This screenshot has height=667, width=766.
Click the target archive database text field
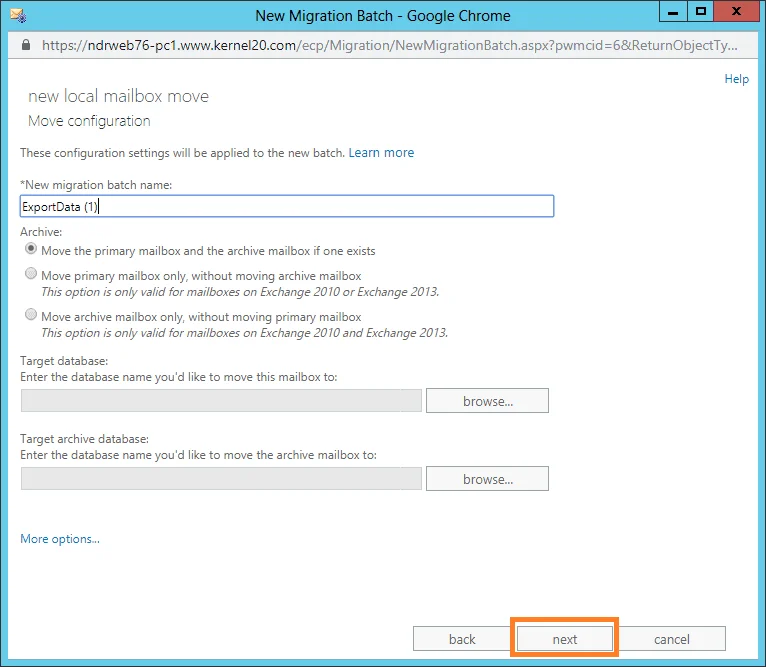pos(221,479)
